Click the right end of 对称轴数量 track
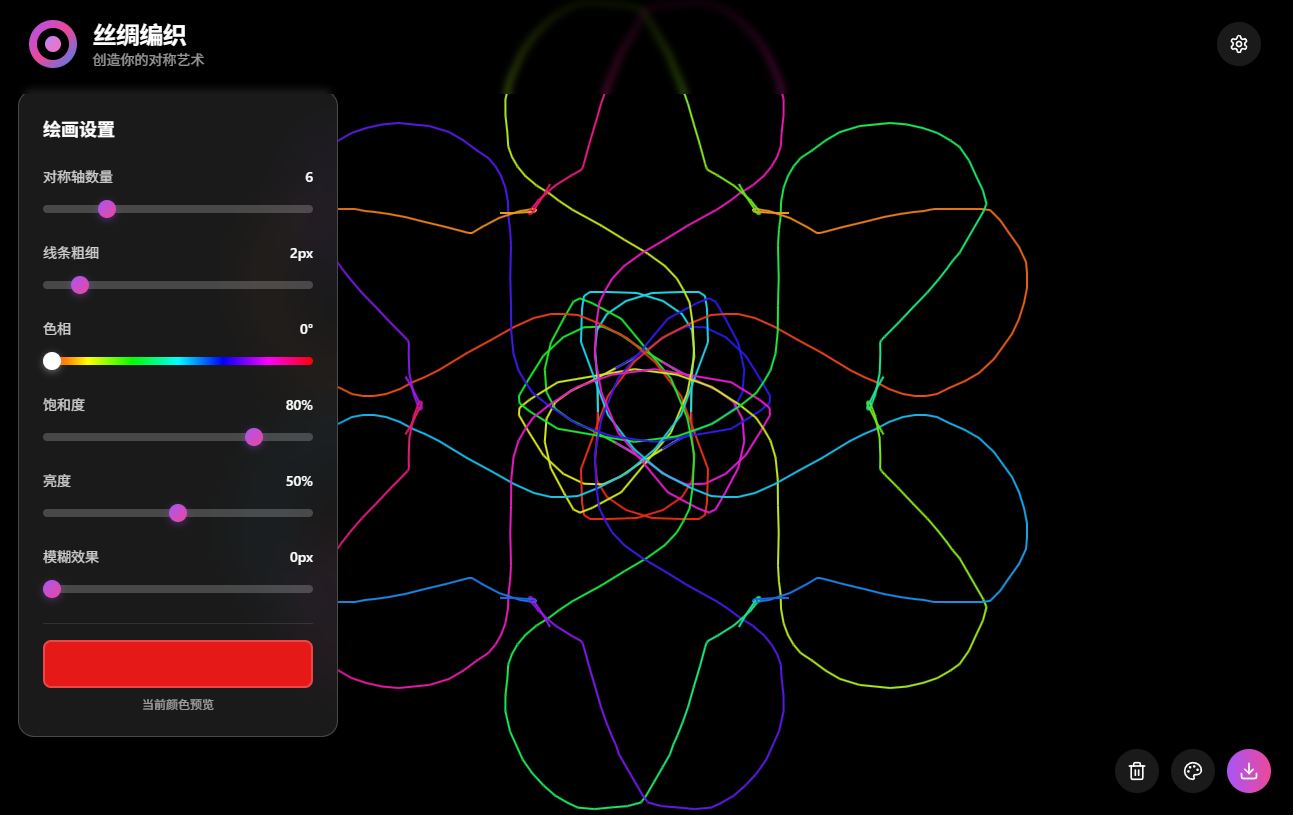Image resolution: width=1293 pixels, height=815 pixels. pyautogui.click(x=309, y=209)
